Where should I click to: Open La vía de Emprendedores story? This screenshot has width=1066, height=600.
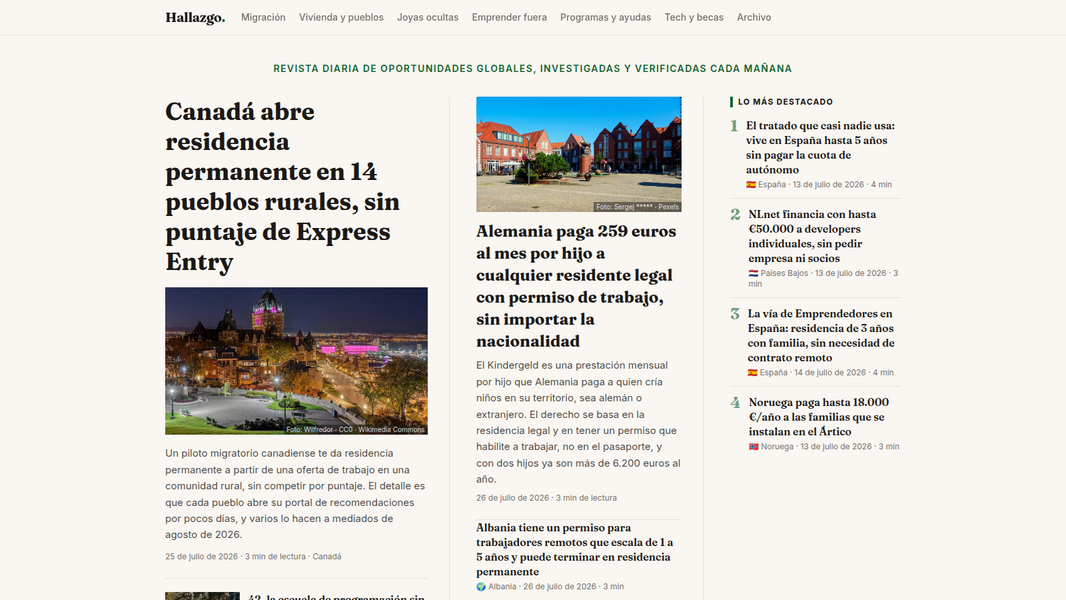[x=823, y=336]
